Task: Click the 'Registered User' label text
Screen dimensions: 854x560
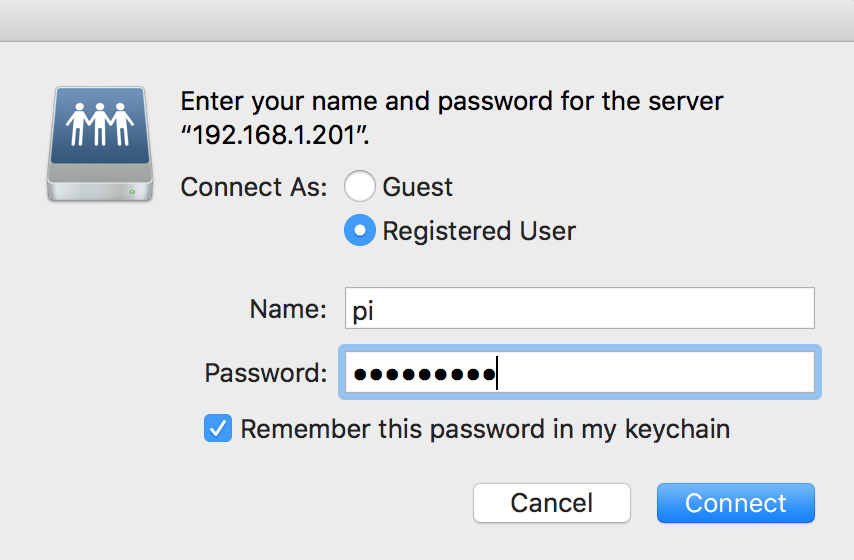Action: (x=479, y=231)
